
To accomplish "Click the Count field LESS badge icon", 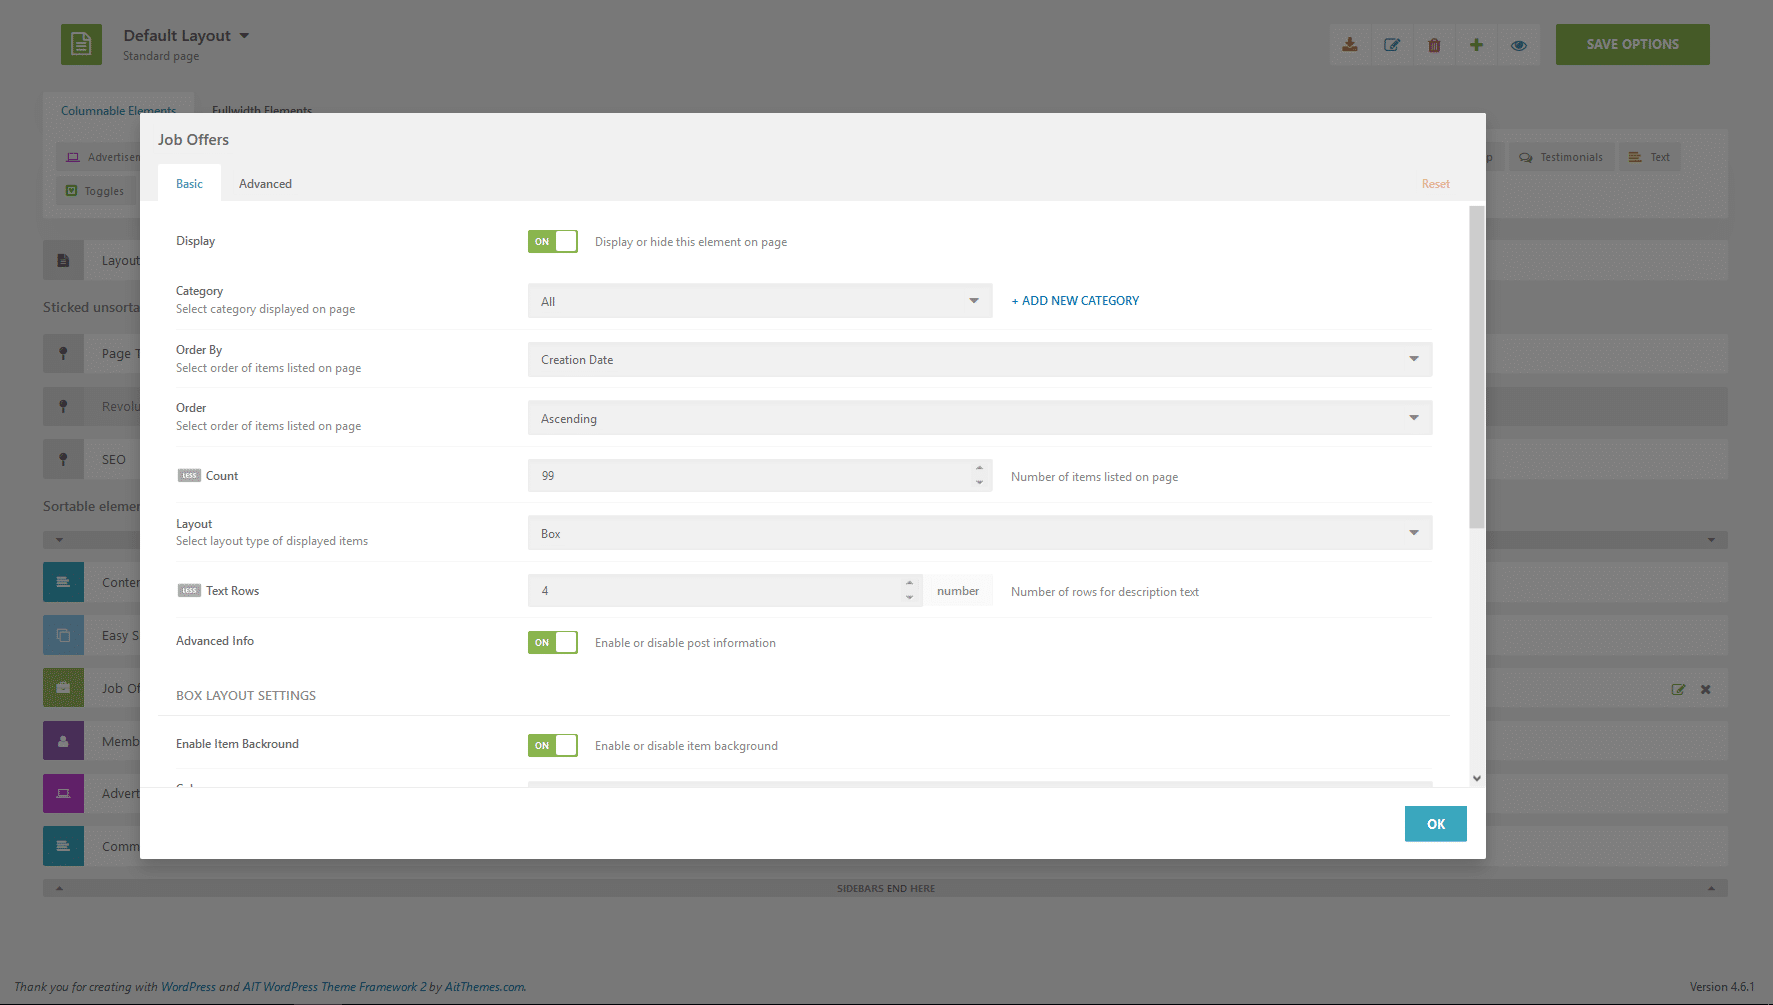I will pos(189,476).
